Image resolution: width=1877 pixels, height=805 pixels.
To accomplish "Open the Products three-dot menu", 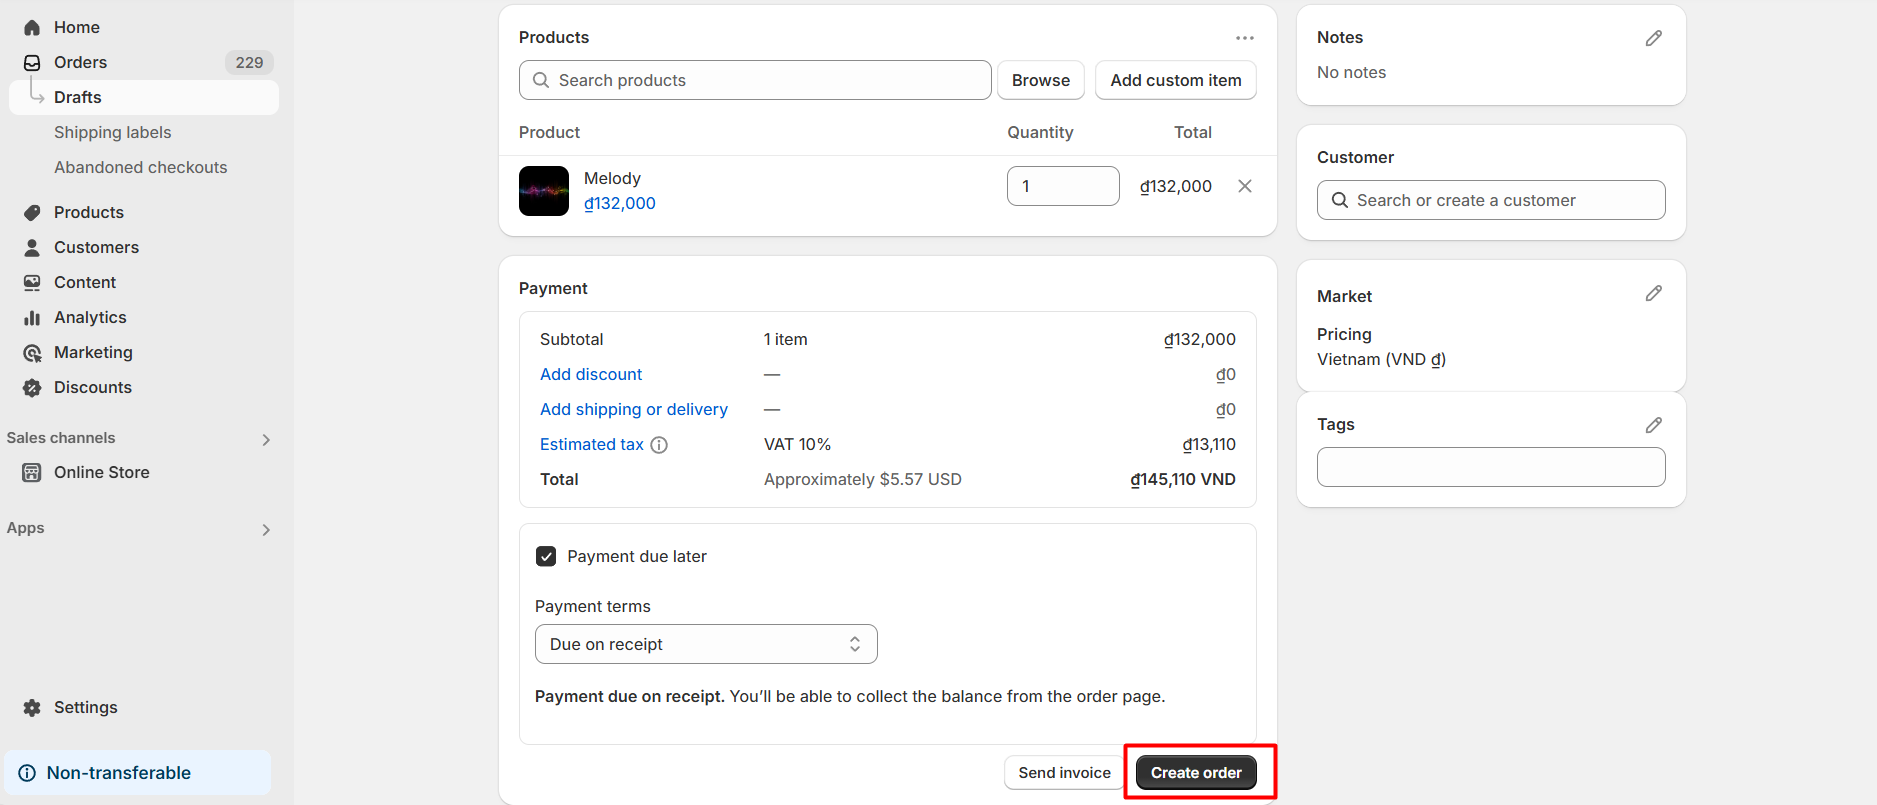I will pyautogui.click(x=1244, y=38).
